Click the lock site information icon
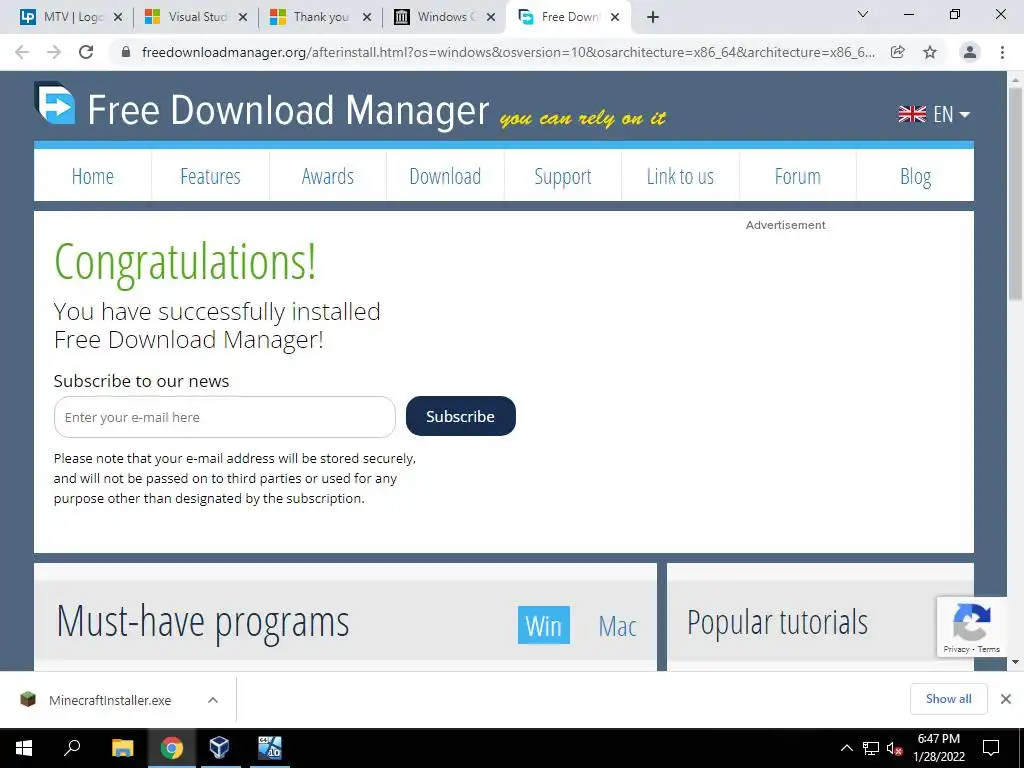 [x=127, y=52]
